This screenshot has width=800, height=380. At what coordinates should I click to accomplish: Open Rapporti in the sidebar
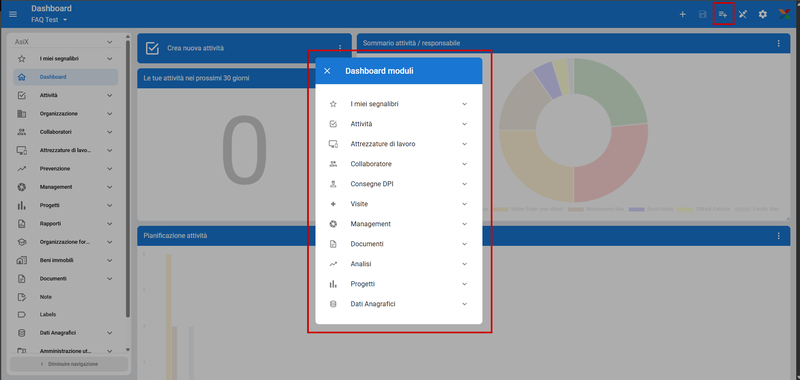click(x=65, y=223)
